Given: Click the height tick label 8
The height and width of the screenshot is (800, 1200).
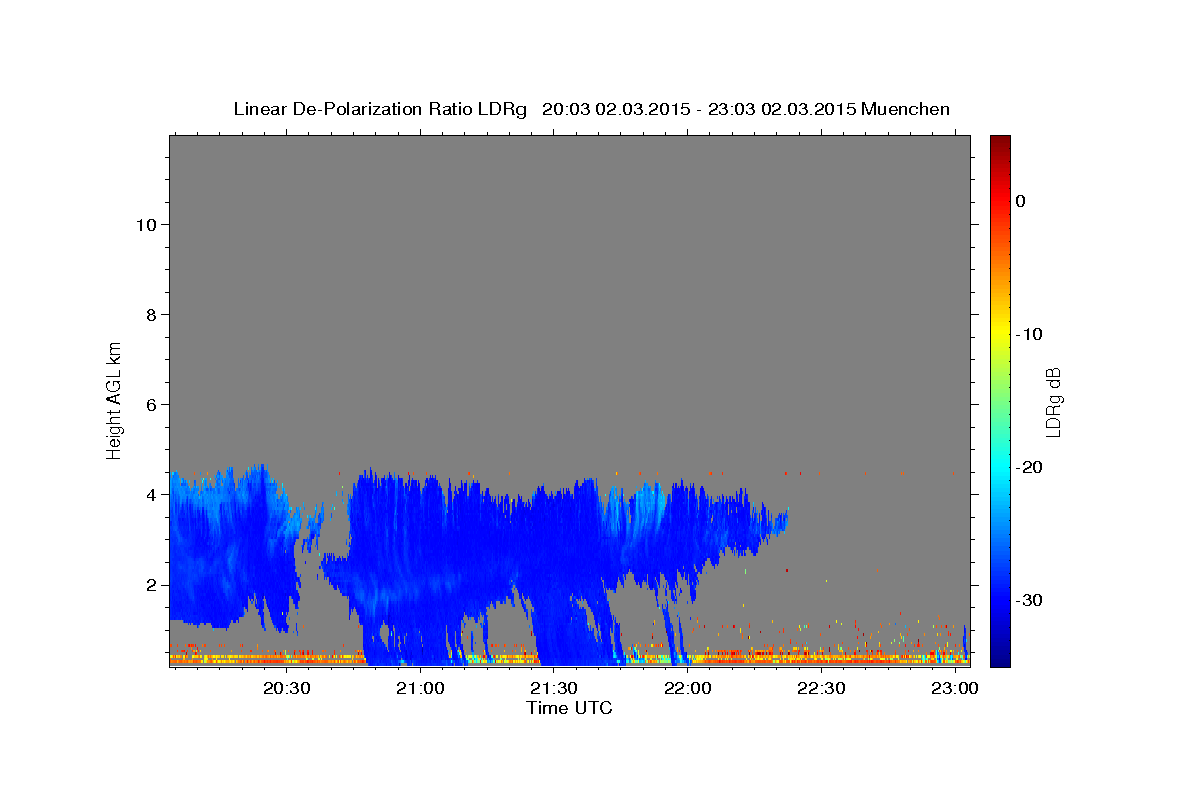Looking at the screenshot, I should tap(149, 314).
